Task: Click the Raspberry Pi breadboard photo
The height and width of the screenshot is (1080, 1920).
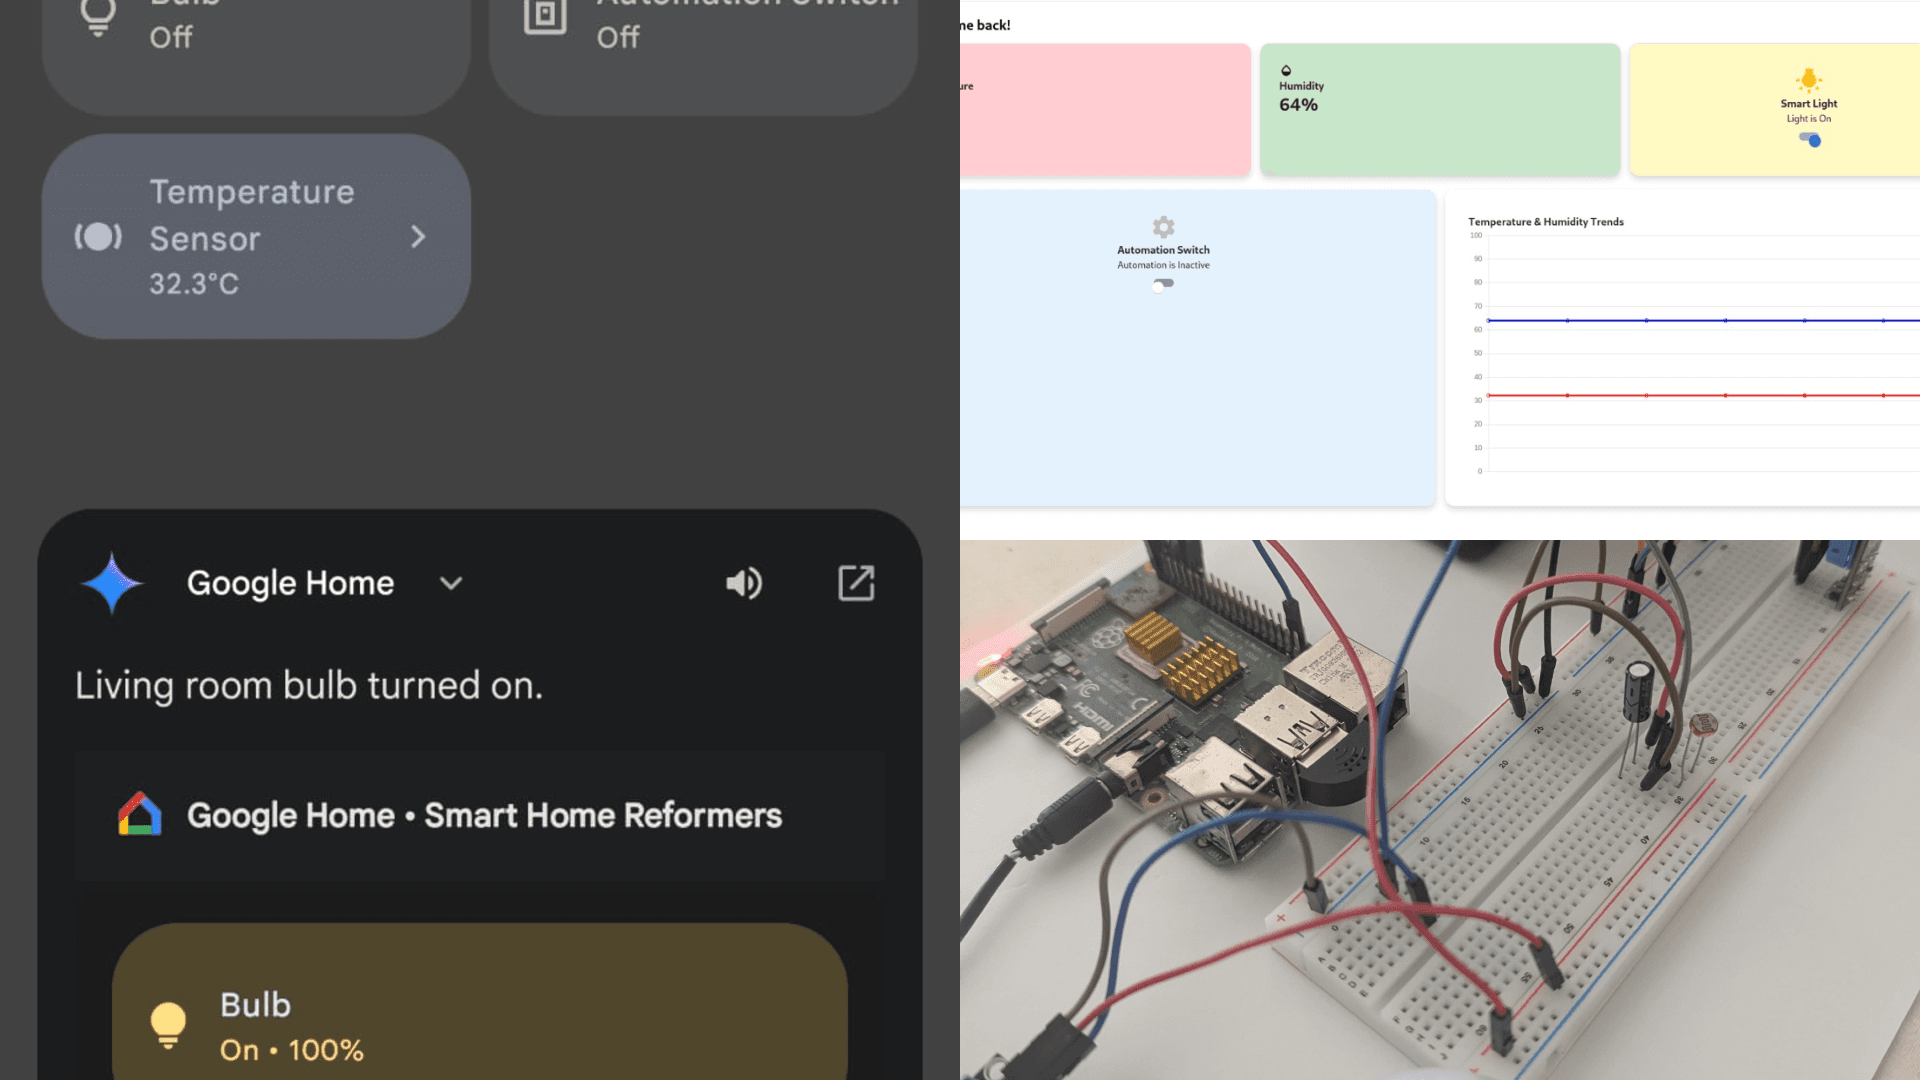Action: point(1440,810)
